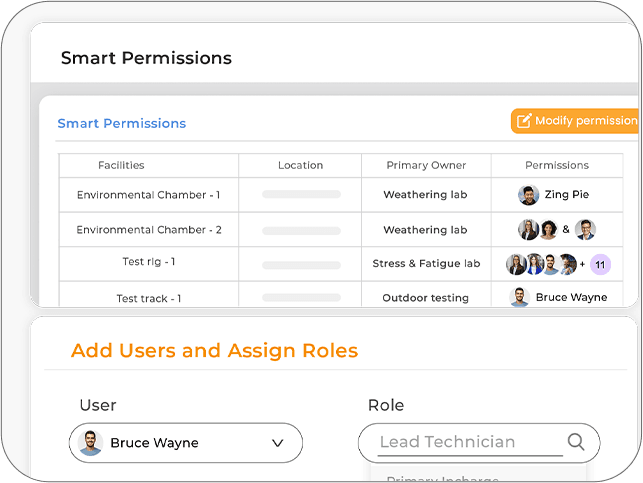Click Stress & Fatigue lab primary owner cell

[x=426, y=264]
